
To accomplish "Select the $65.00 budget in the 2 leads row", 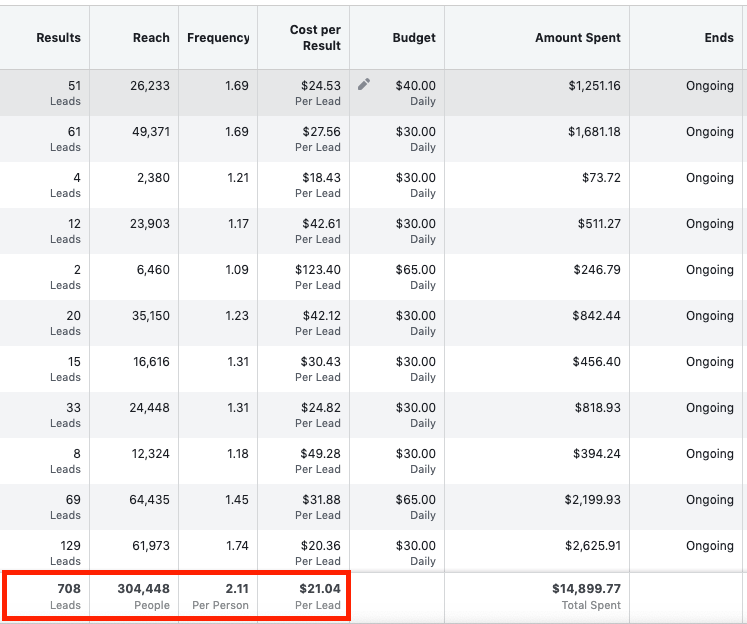I will [415, 270].
